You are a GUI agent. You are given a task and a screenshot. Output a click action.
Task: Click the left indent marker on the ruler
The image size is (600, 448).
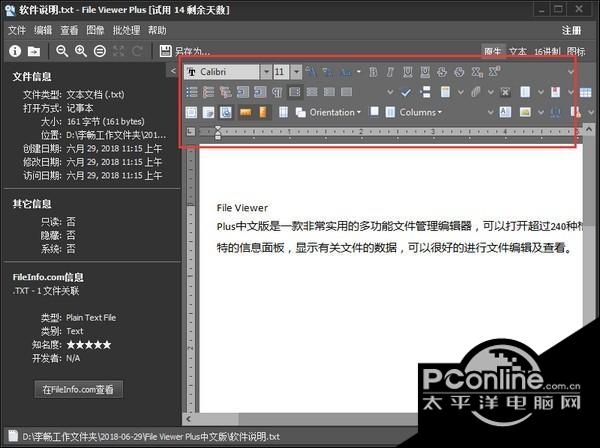(x=218, y=133)
